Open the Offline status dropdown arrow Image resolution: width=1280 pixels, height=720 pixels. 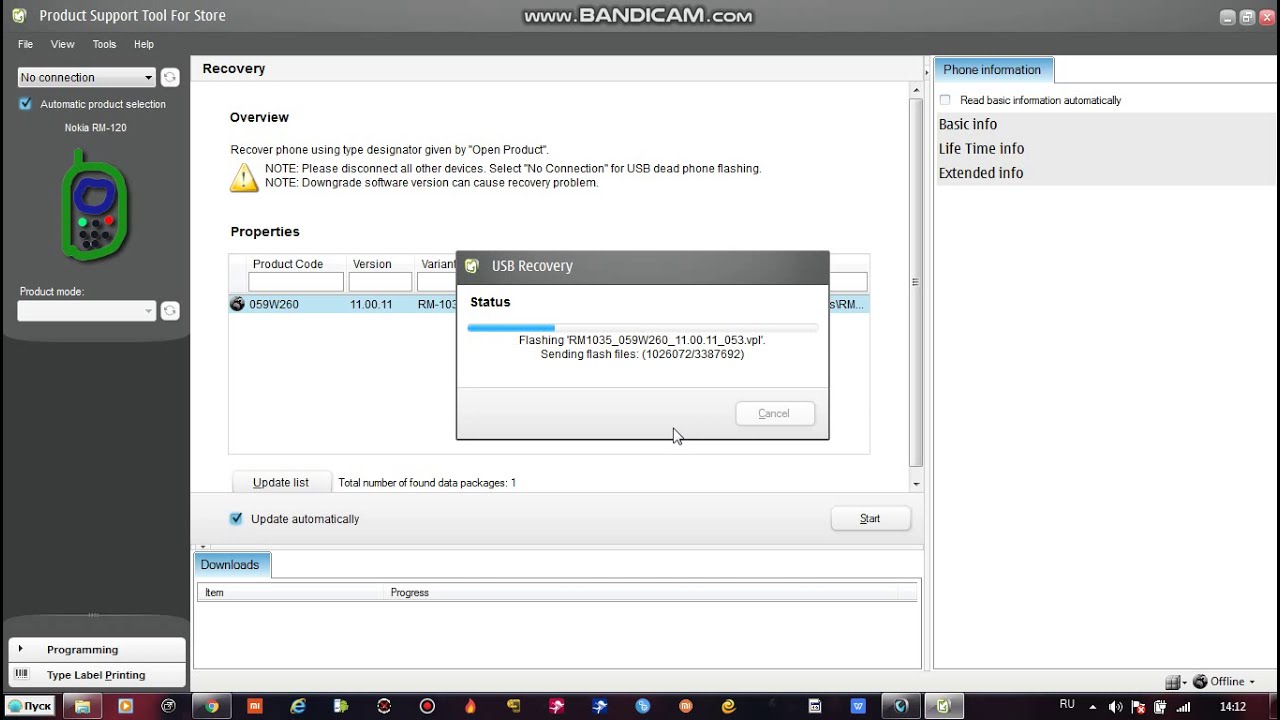pos(1252,682)
